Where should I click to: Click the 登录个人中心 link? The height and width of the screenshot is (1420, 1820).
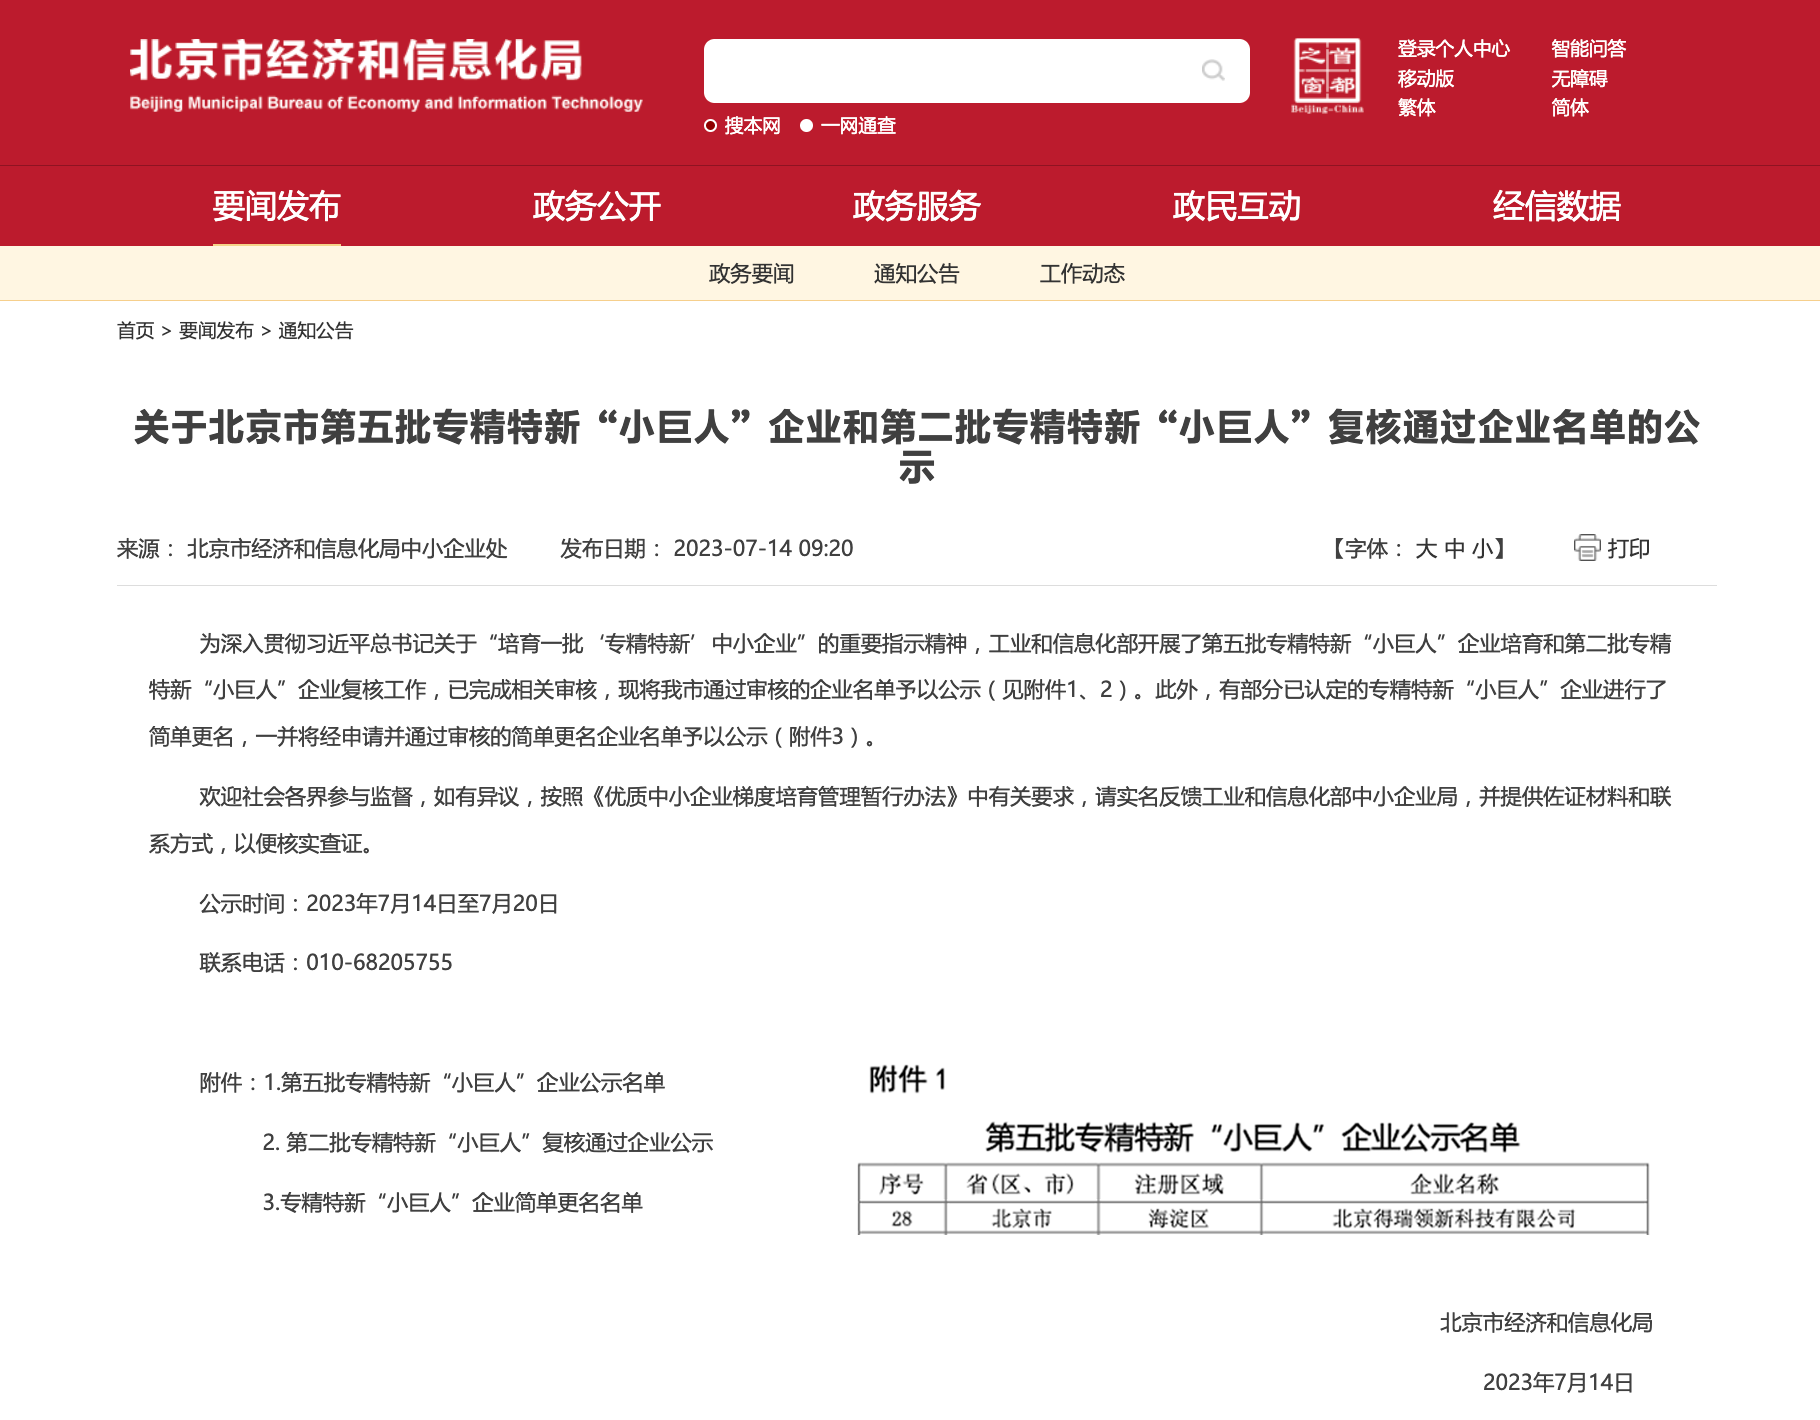pyautogui.click(x=1453, y=49)
